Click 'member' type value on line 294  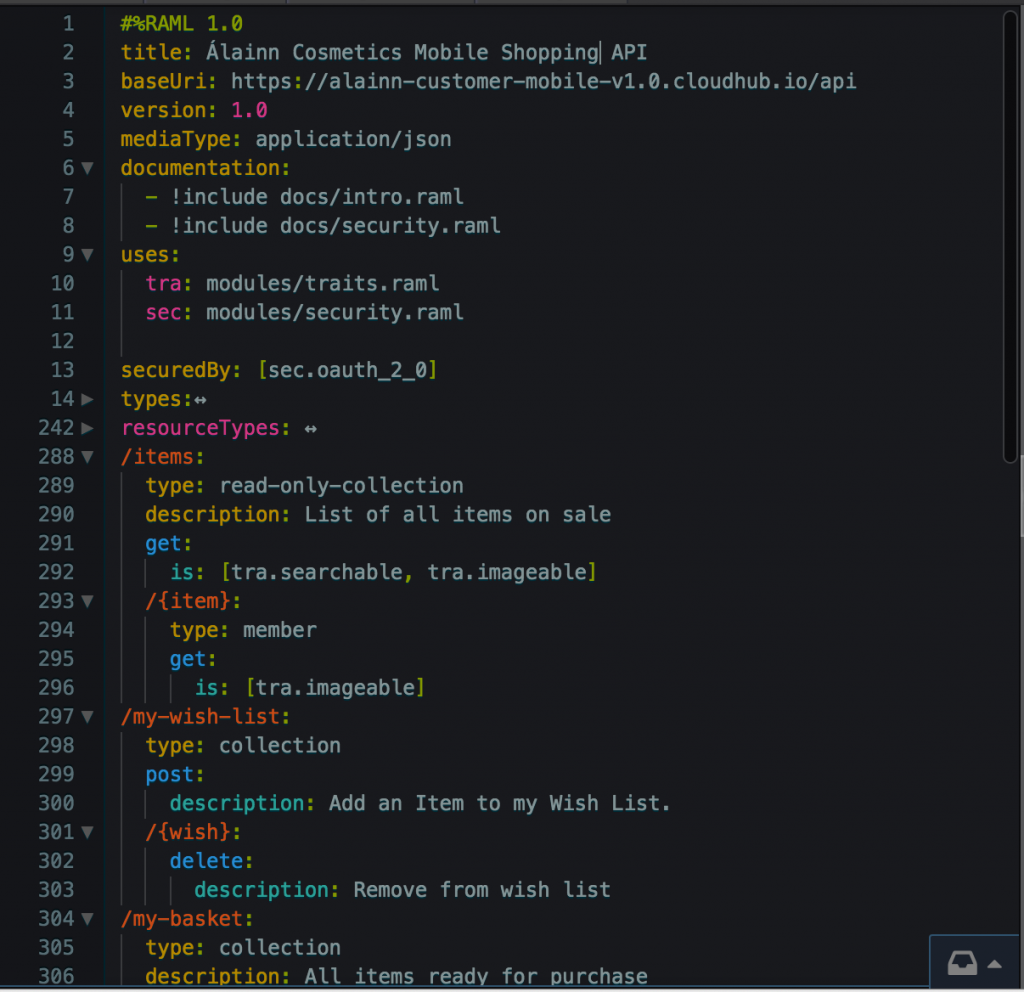280,630
